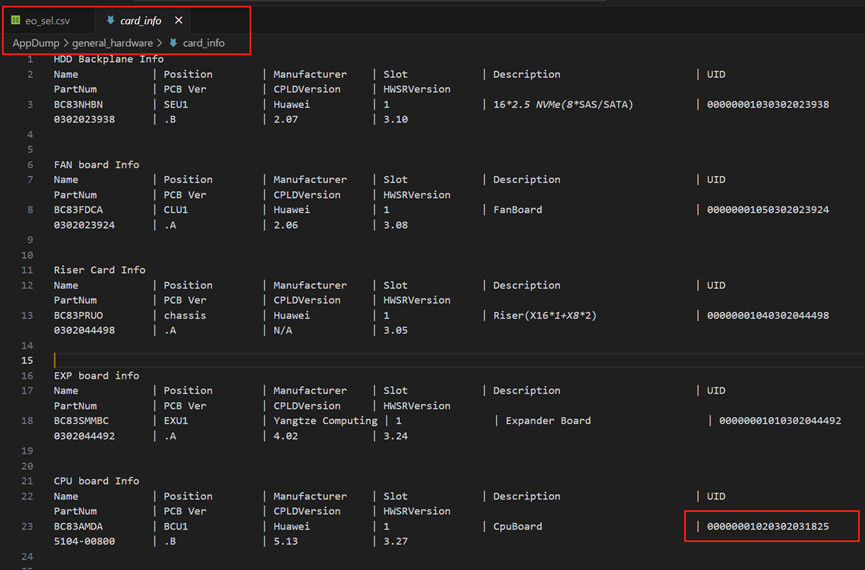Expand the card_info breadcrumb item

pyautogui.click(x=203, y=43)
